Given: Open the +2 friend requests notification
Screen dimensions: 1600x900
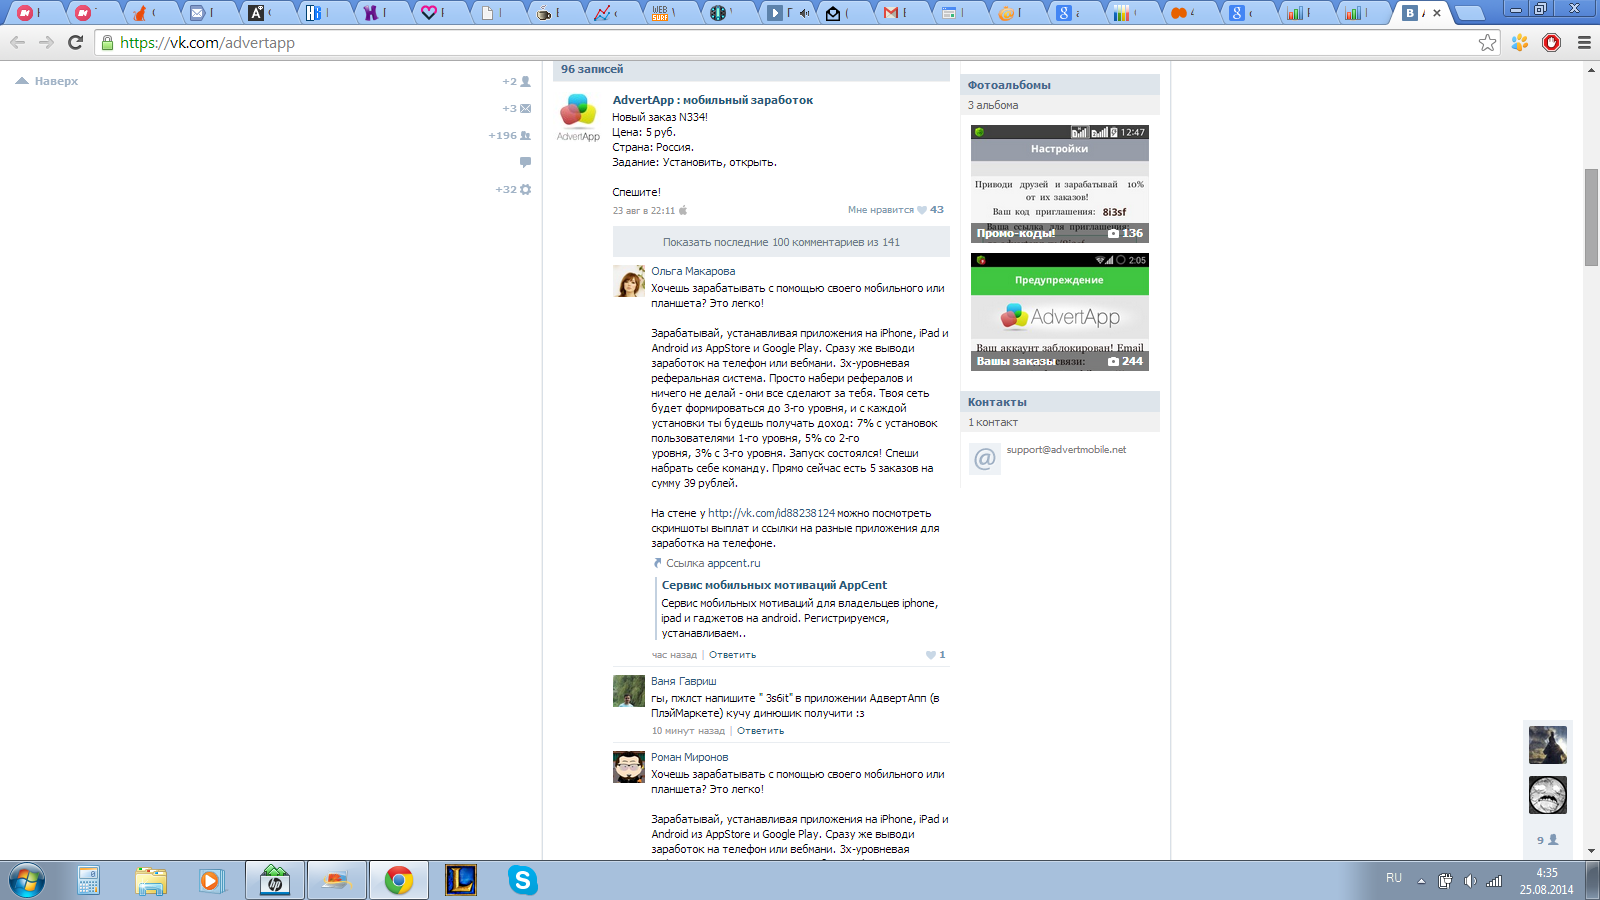Looking at the screenshot, I should (x=517, y=81).
